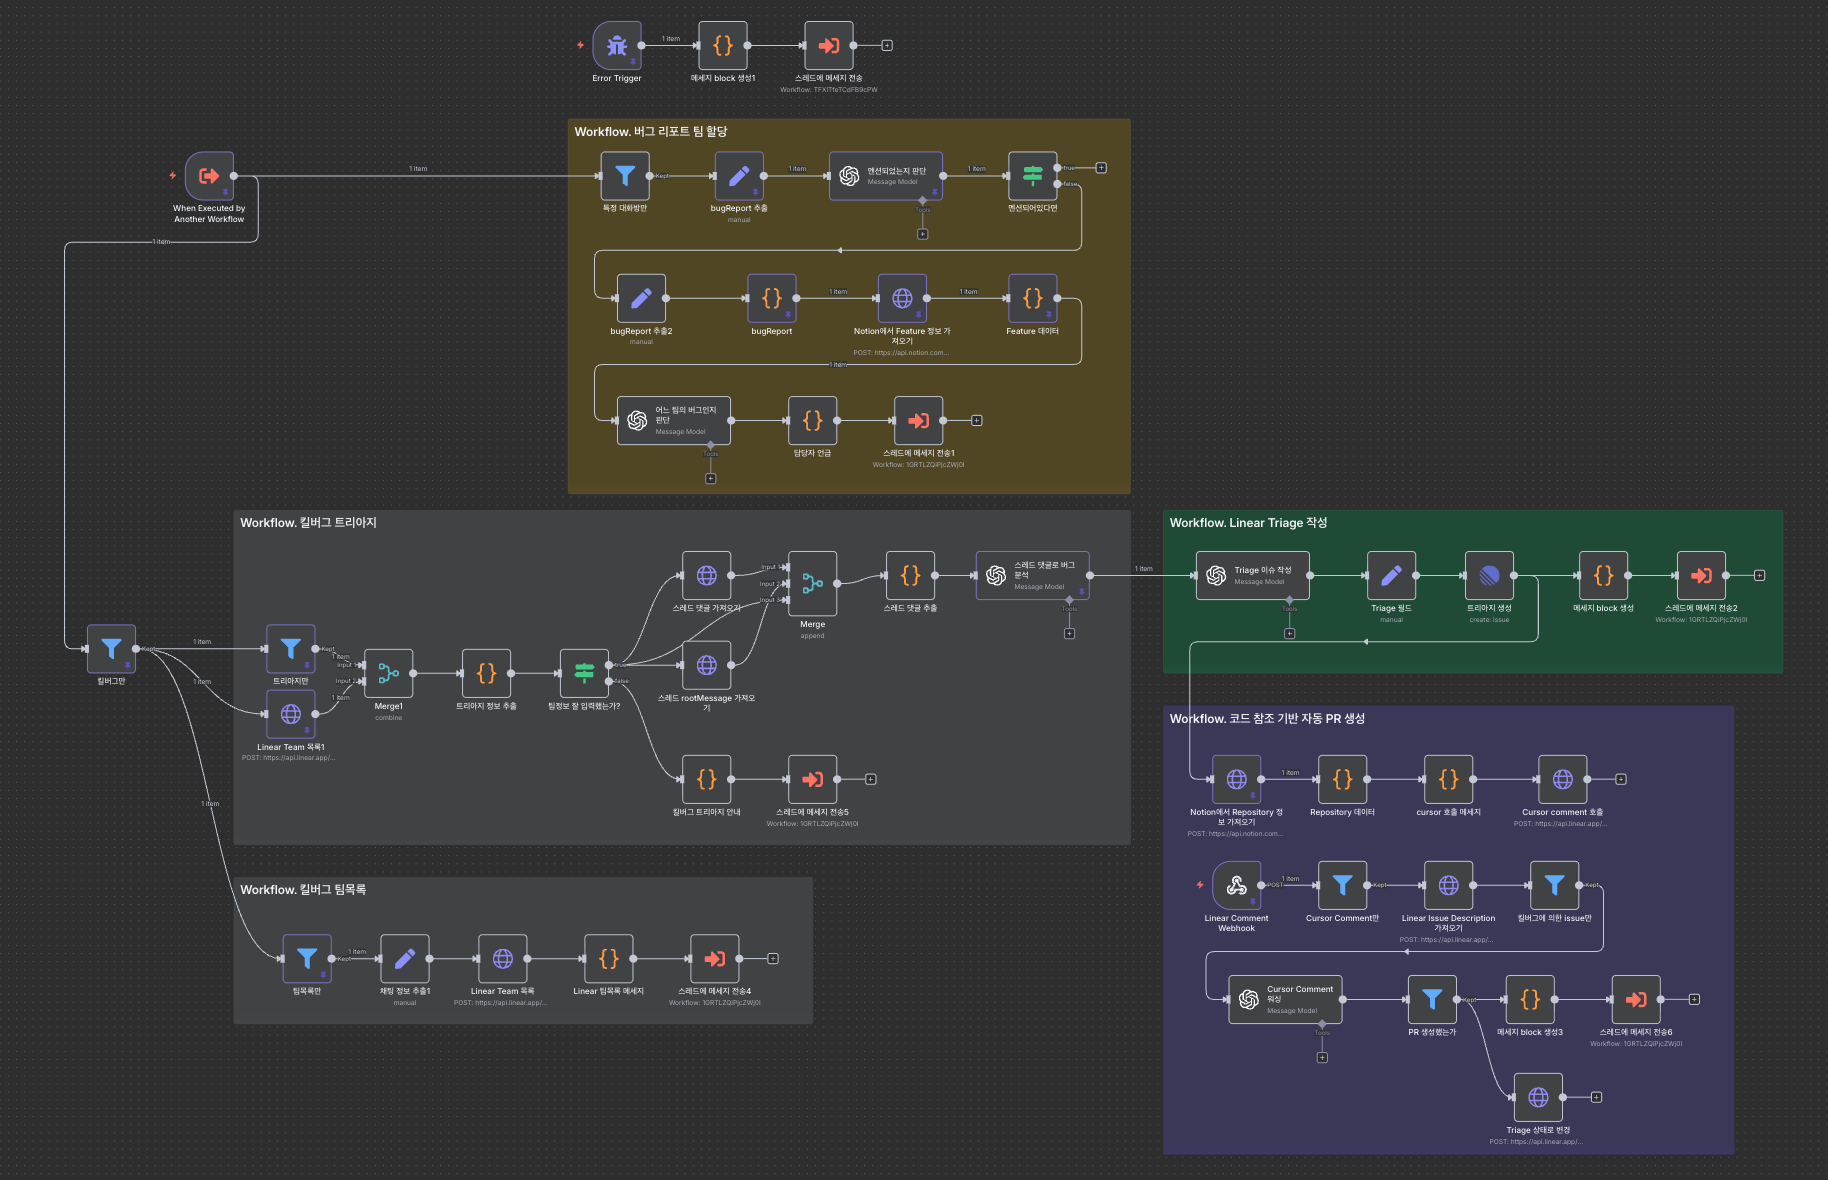
Task: Click the Linear 팀목록 메세지 code node
Action: [x=609, y=959]
